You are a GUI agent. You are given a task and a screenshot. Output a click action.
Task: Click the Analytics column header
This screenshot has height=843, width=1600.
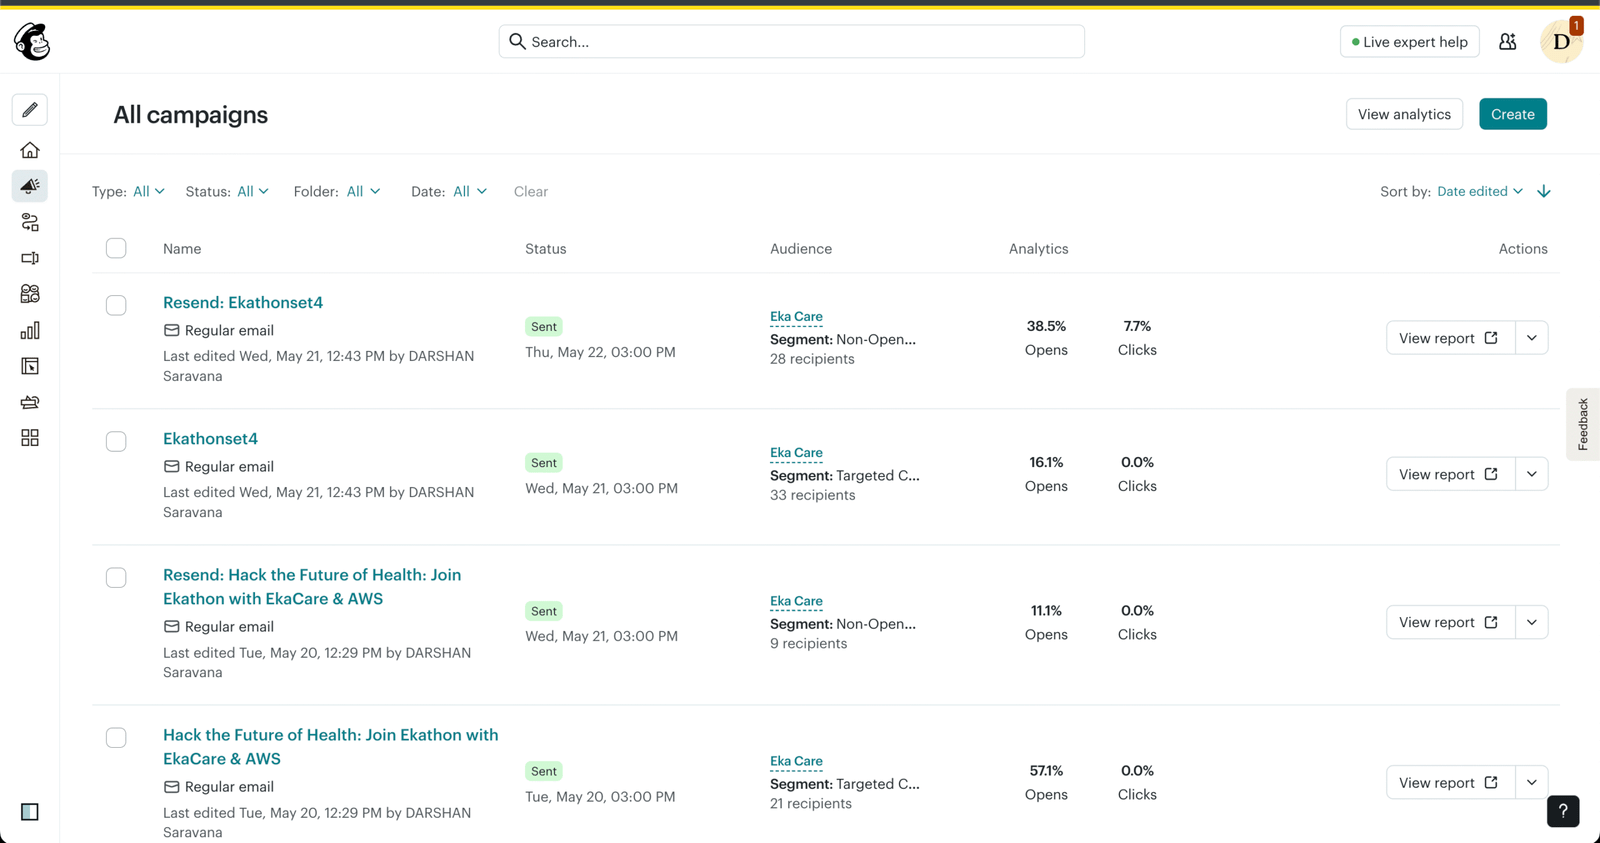pyautogui.click(x=1038, y=249)
